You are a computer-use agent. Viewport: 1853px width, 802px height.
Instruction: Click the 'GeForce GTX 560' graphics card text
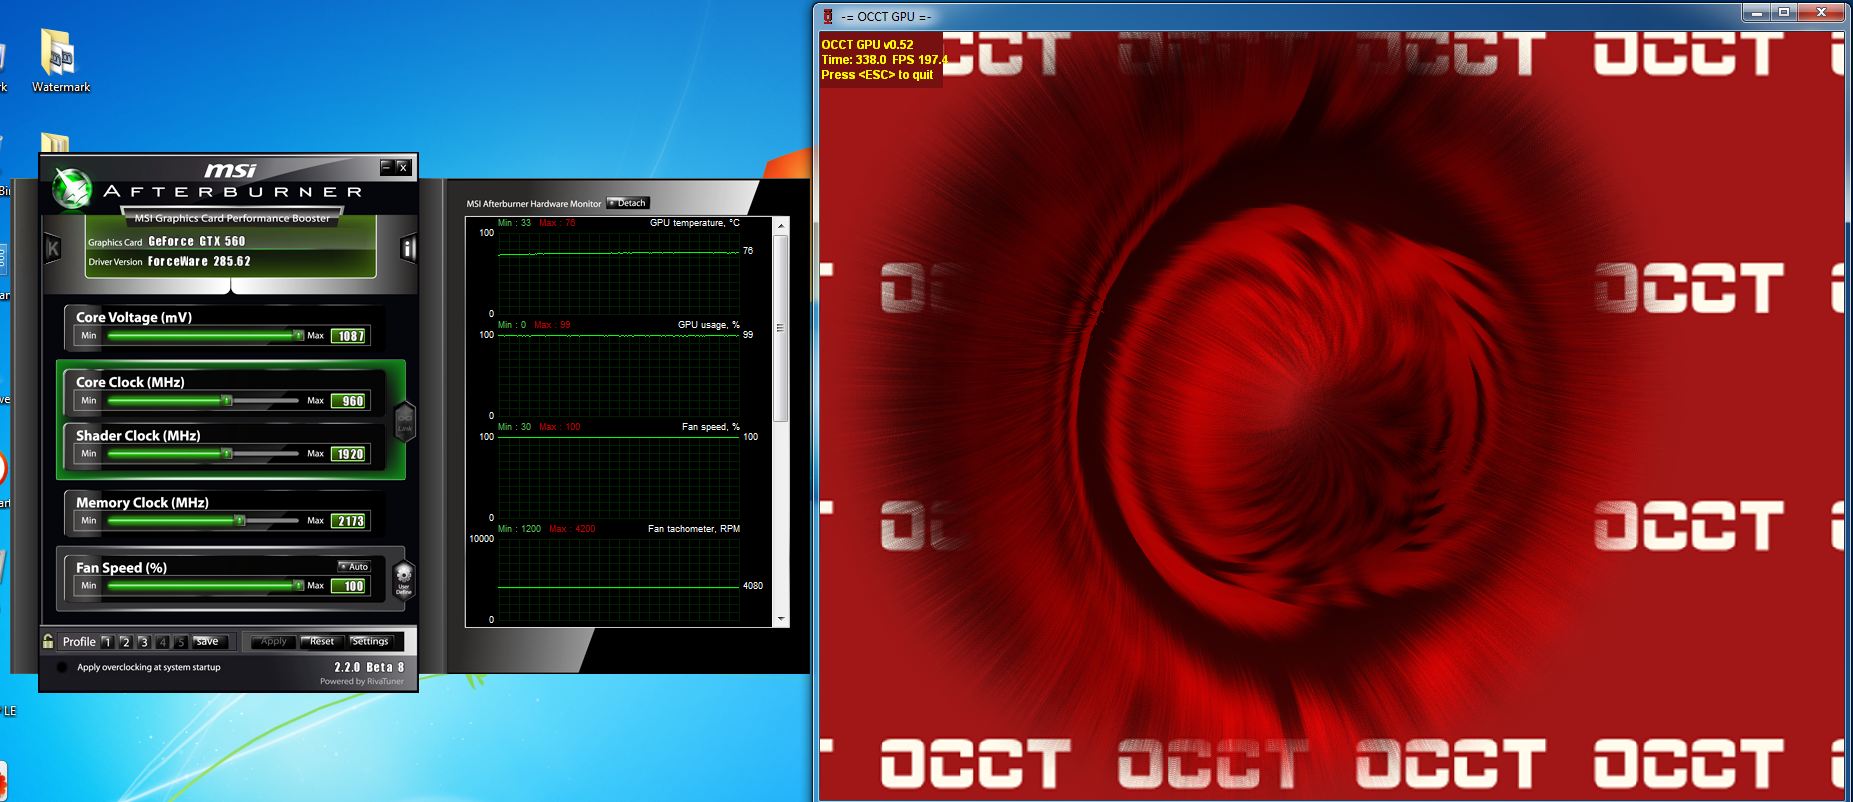[x=197, y=241]
